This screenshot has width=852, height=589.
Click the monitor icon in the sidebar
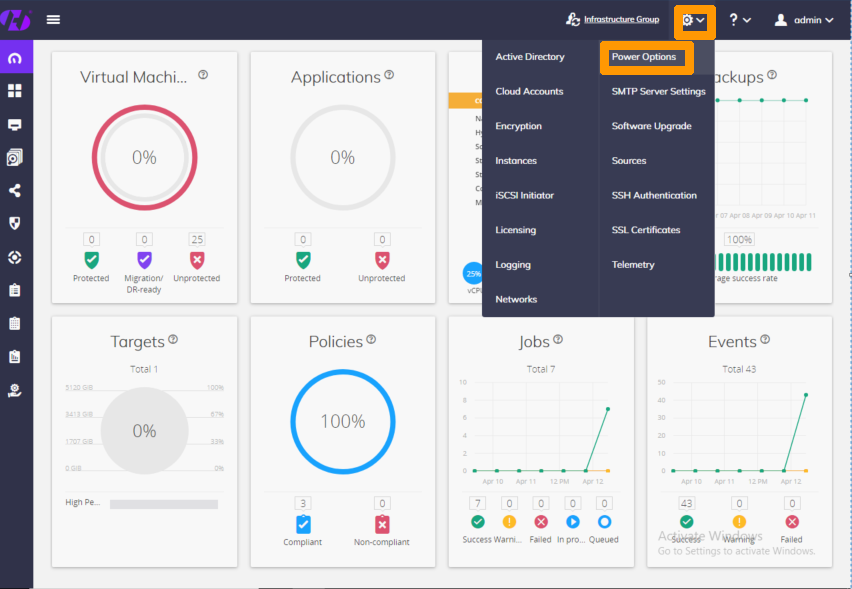pyautogui.click(x=15, y=125)
